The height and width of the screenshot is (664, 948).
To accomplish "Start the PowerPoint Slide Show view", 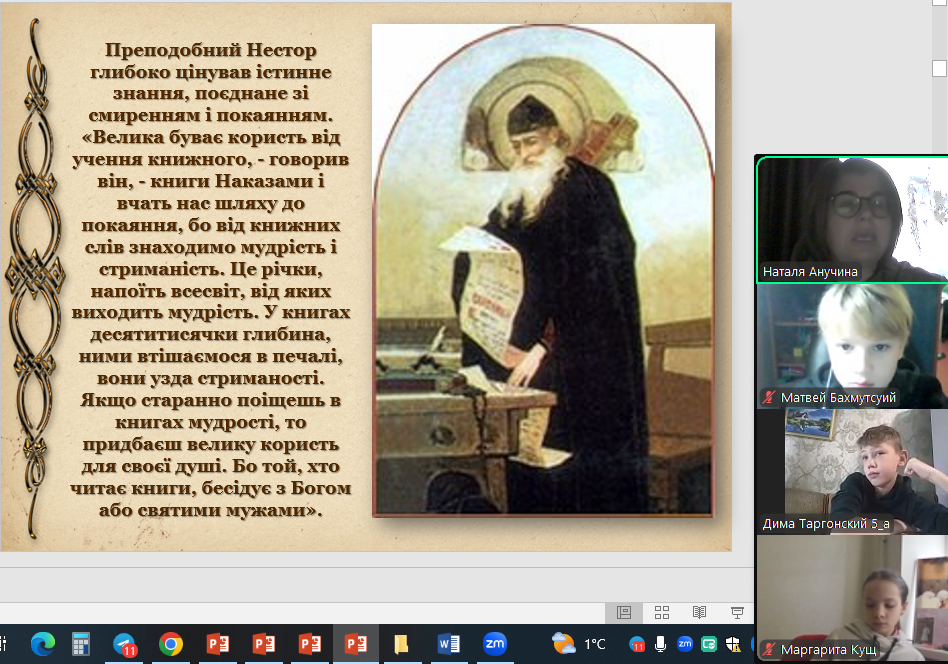I will point(737,613).
